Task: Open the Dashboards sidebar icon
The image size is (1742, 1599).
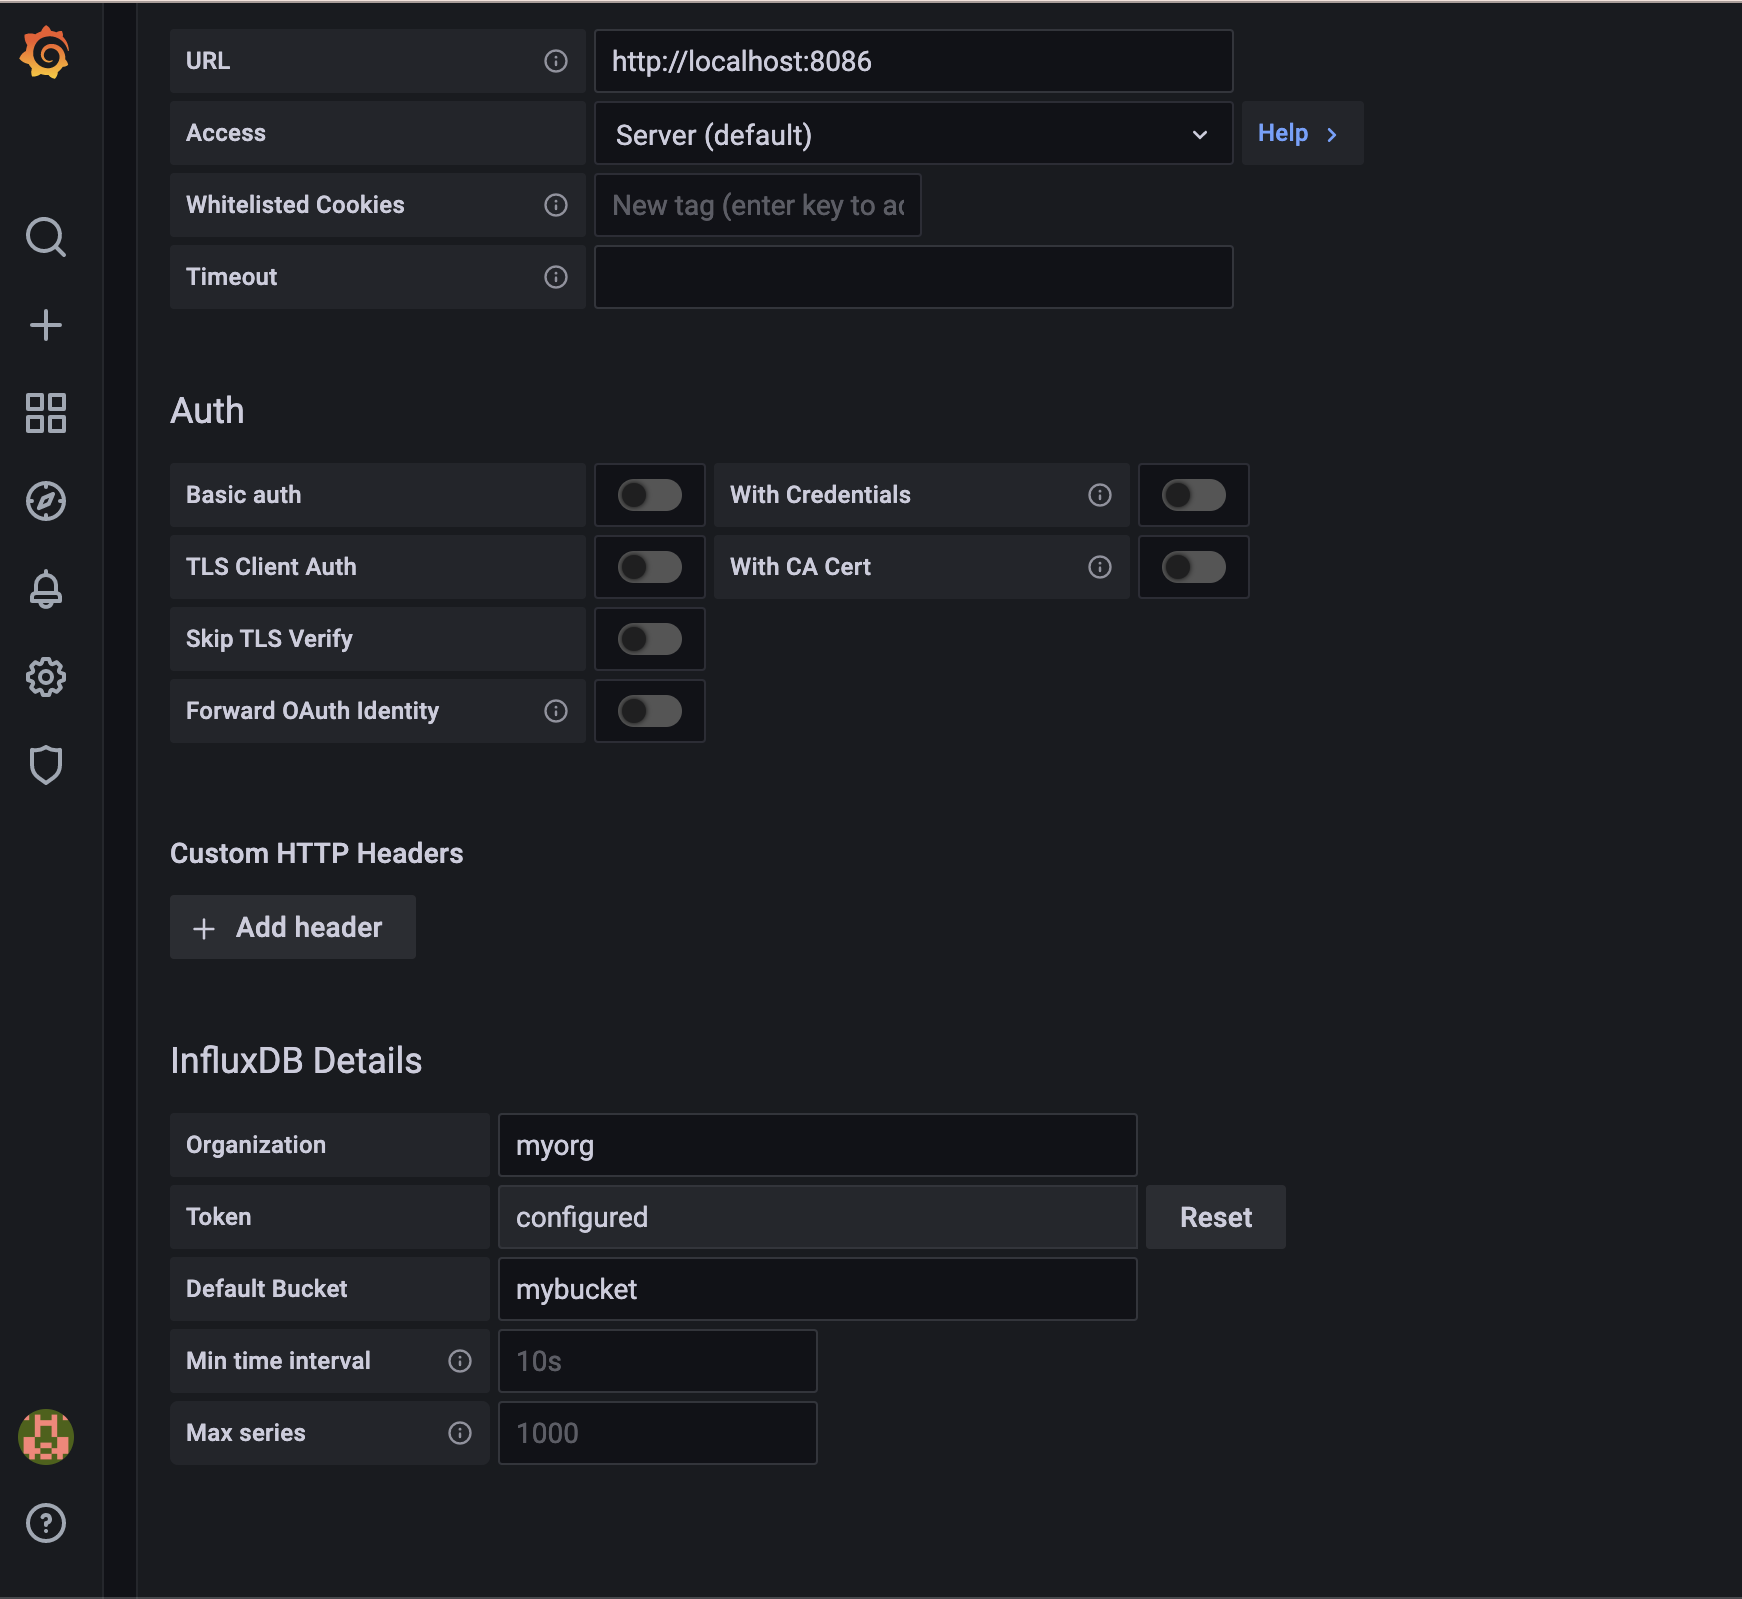Action: [46, 413]
